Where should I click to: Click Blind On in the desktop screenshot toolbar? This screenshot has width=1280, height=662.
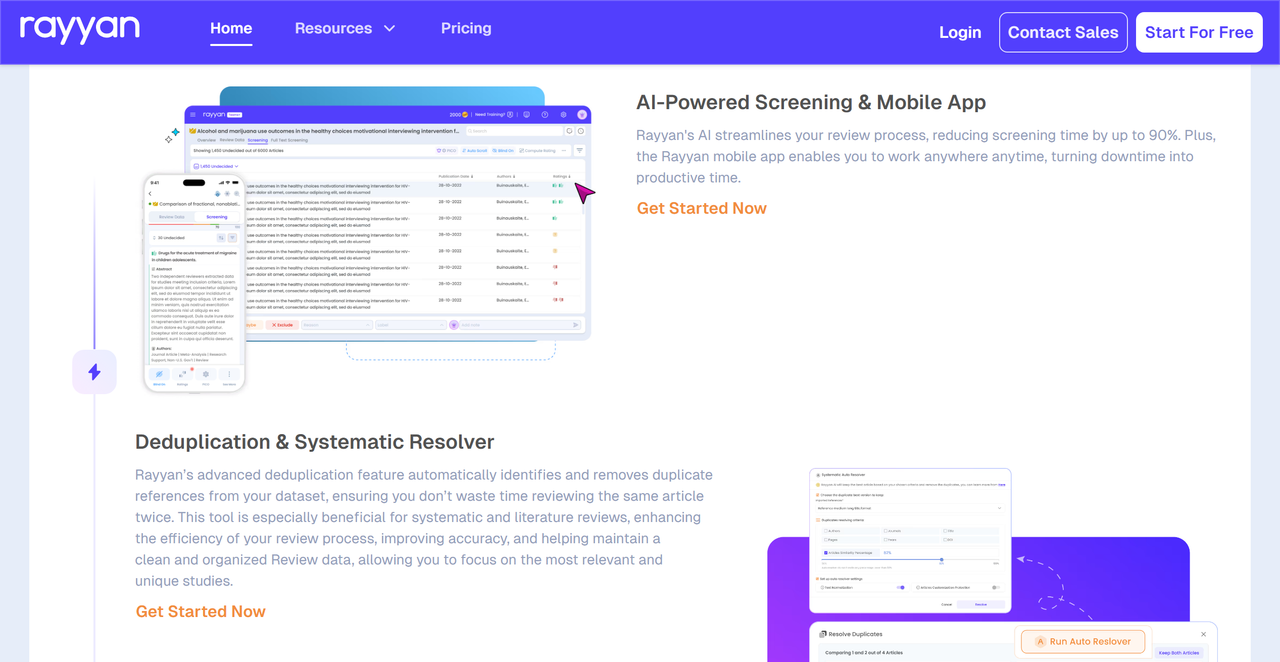(x=503, y=151)
